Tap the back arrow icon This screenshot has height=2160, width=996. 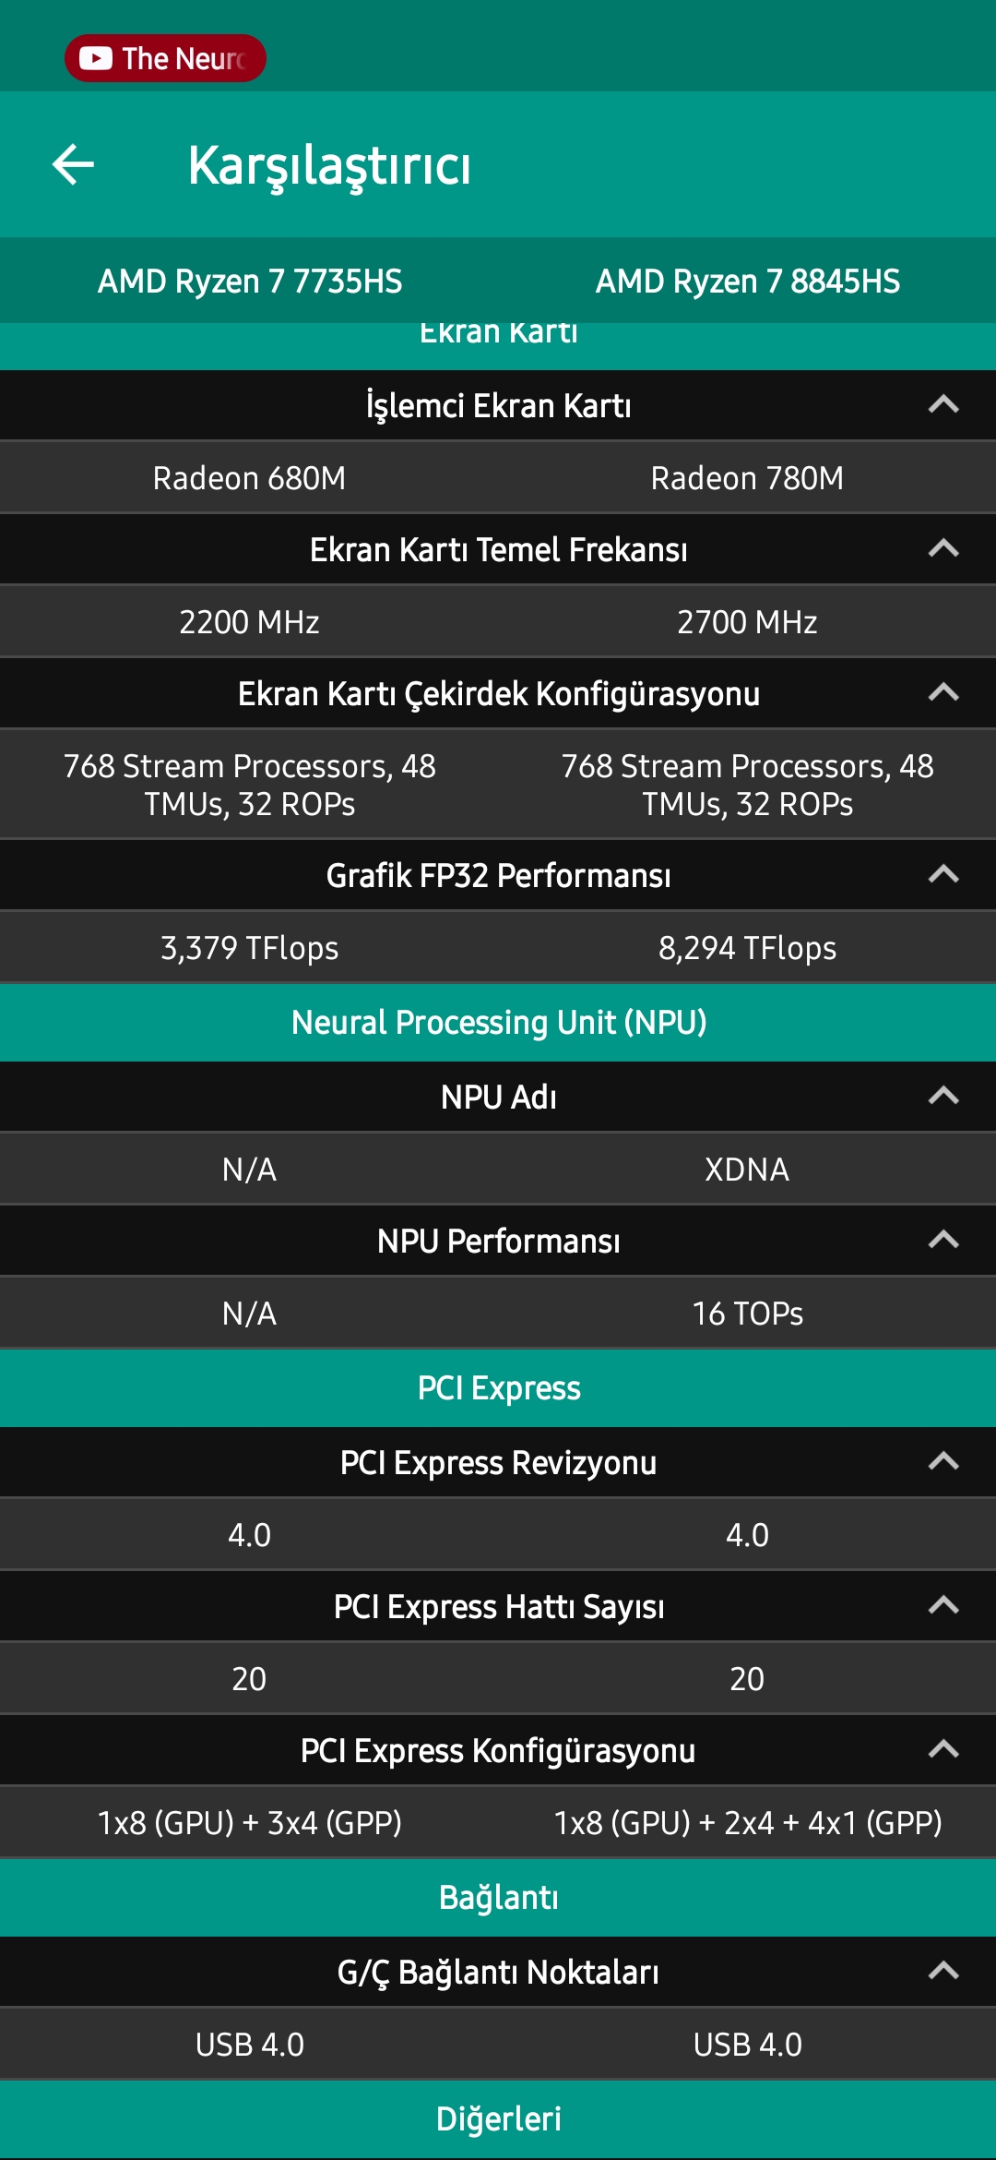coord(73,165)
